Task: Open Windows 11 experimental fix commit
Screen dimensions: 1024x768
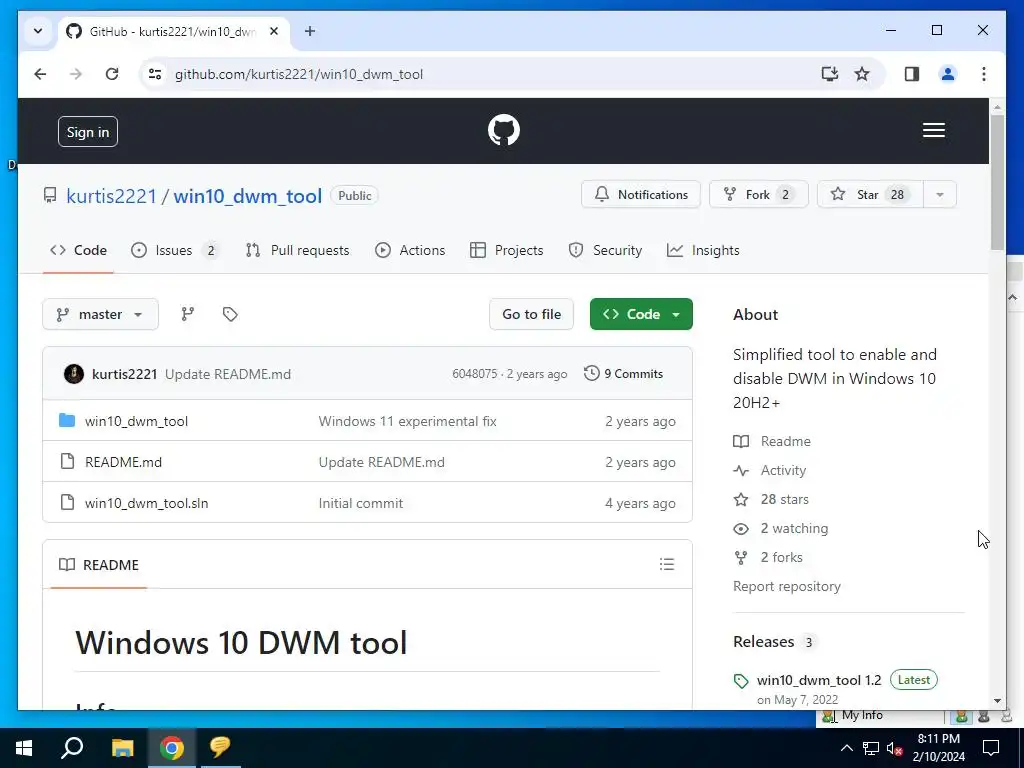Action: 408,421
